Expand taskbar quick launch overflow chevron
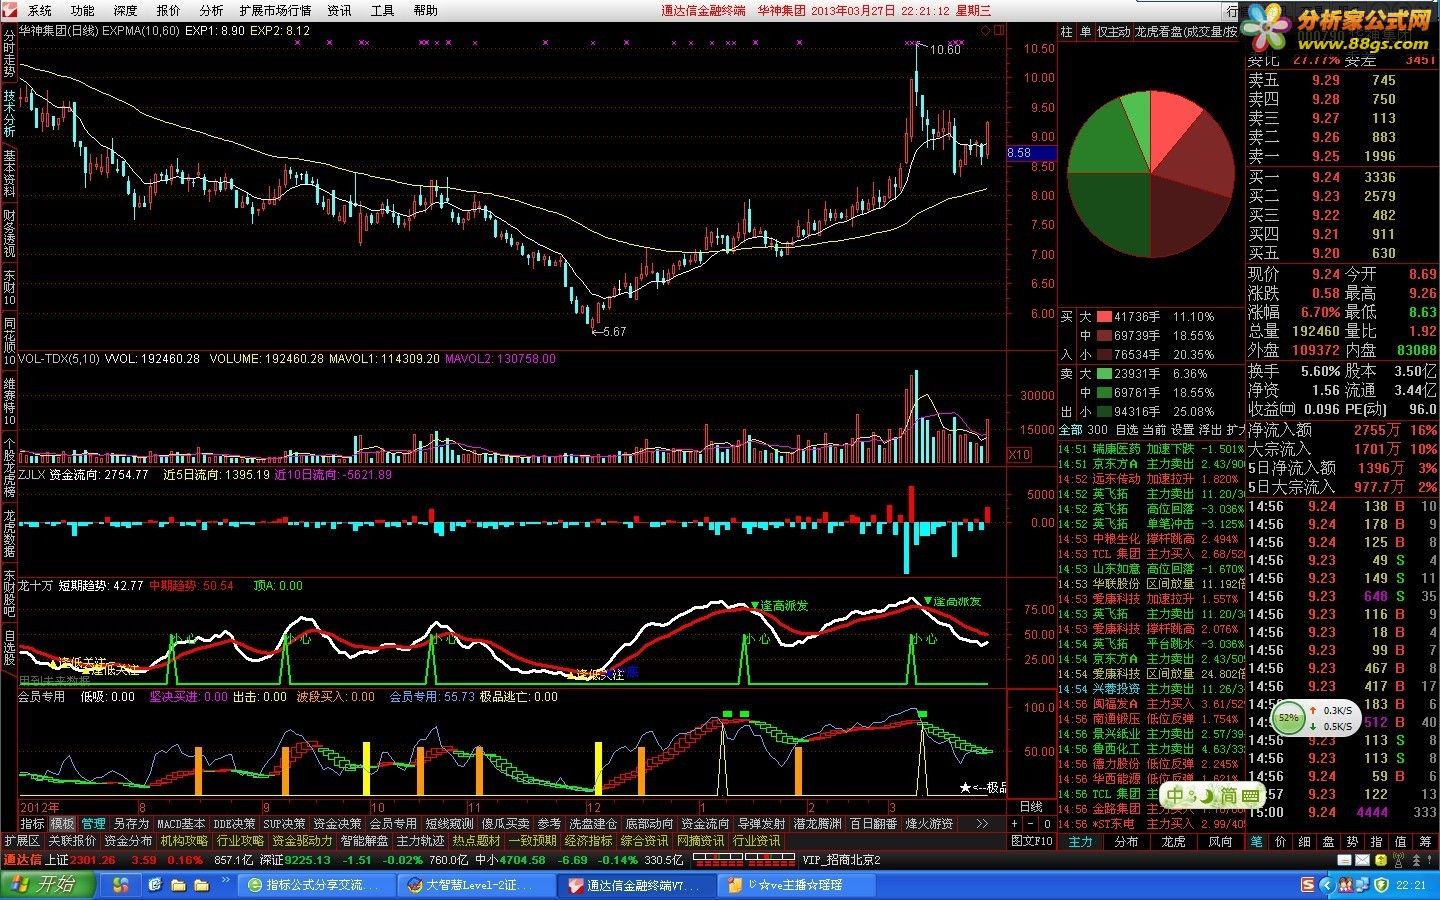Viewport: 1440px width, 900px height. [x=225, y=879]
